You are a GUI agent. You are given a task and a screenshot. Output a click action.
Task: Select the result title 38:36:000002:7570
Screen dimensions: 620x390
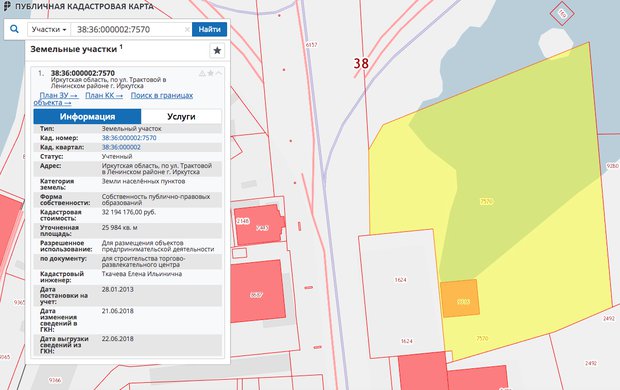coord(83,73)
